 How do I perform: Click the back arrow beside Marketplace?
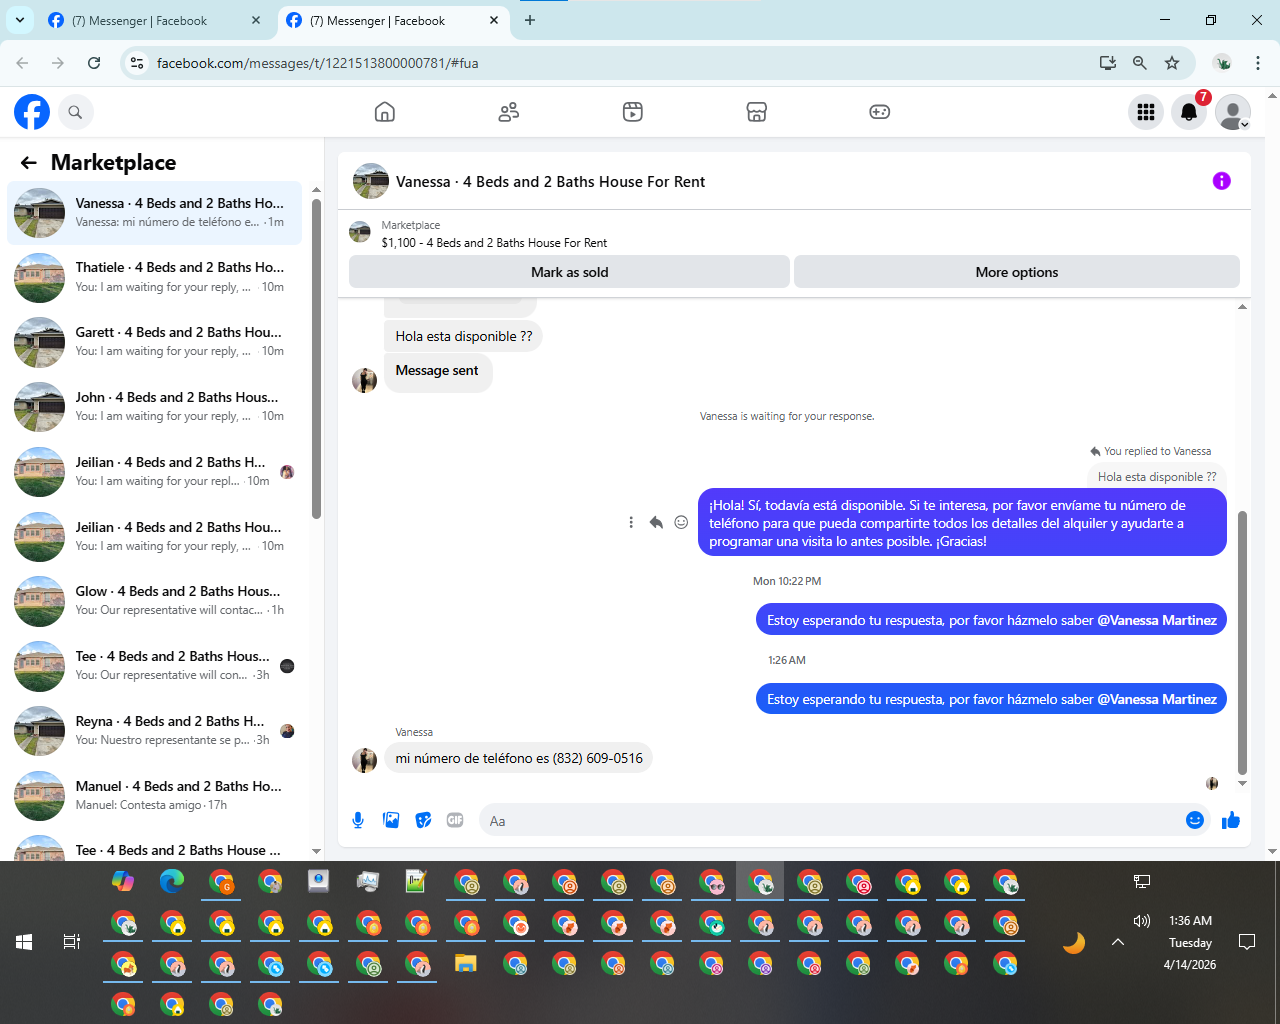tap(29, 163)
